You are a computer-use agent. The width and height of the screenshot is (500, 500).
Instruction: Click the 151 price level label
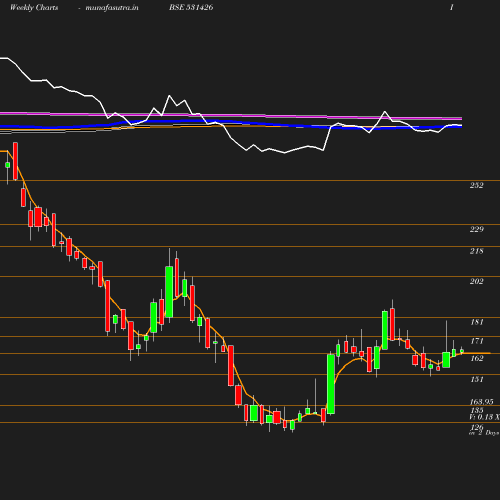click(476, 379)
